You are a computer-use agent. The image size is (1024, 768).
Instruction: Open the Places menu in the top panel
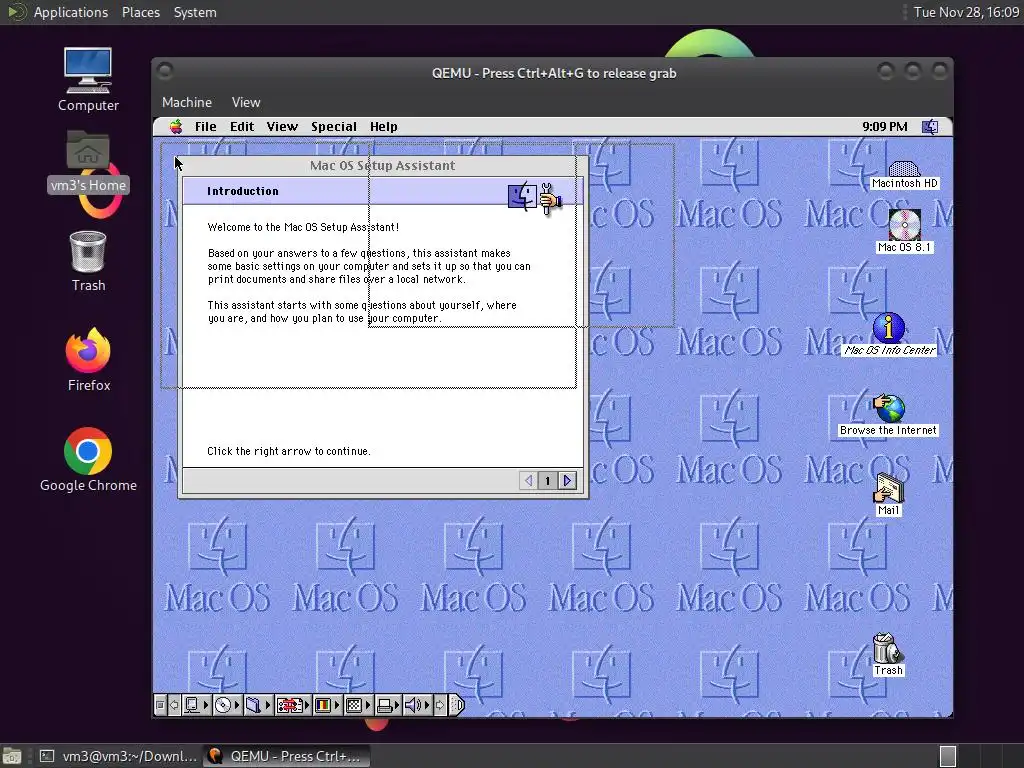140,12
